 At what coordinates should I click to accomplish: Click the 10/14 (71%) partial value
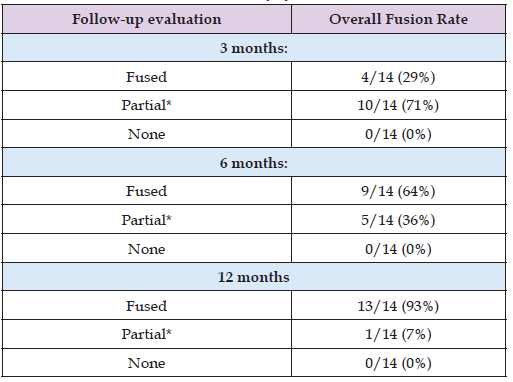point(398,105)
